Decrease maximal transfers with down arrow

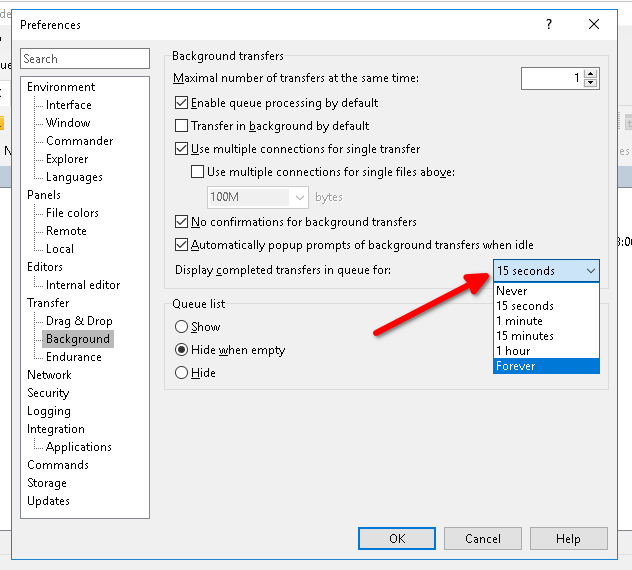coord(591,83)
